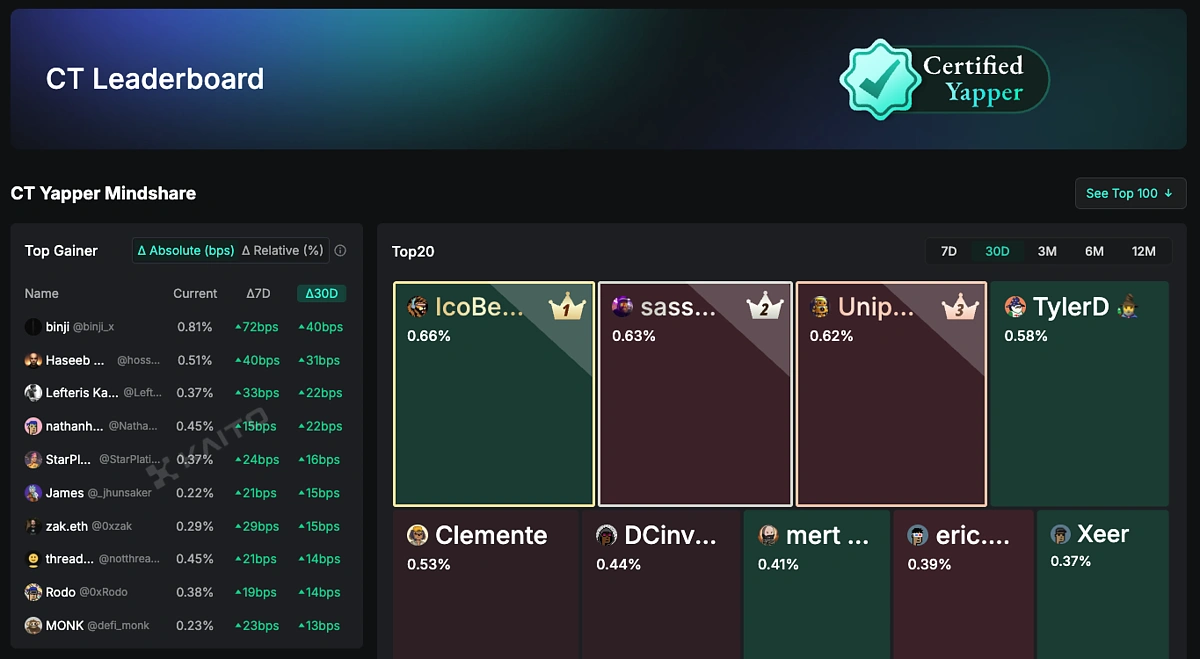1200x659 pixels.
Task: Click mert's avatar icon on the treemap
Action: (768, 535)
